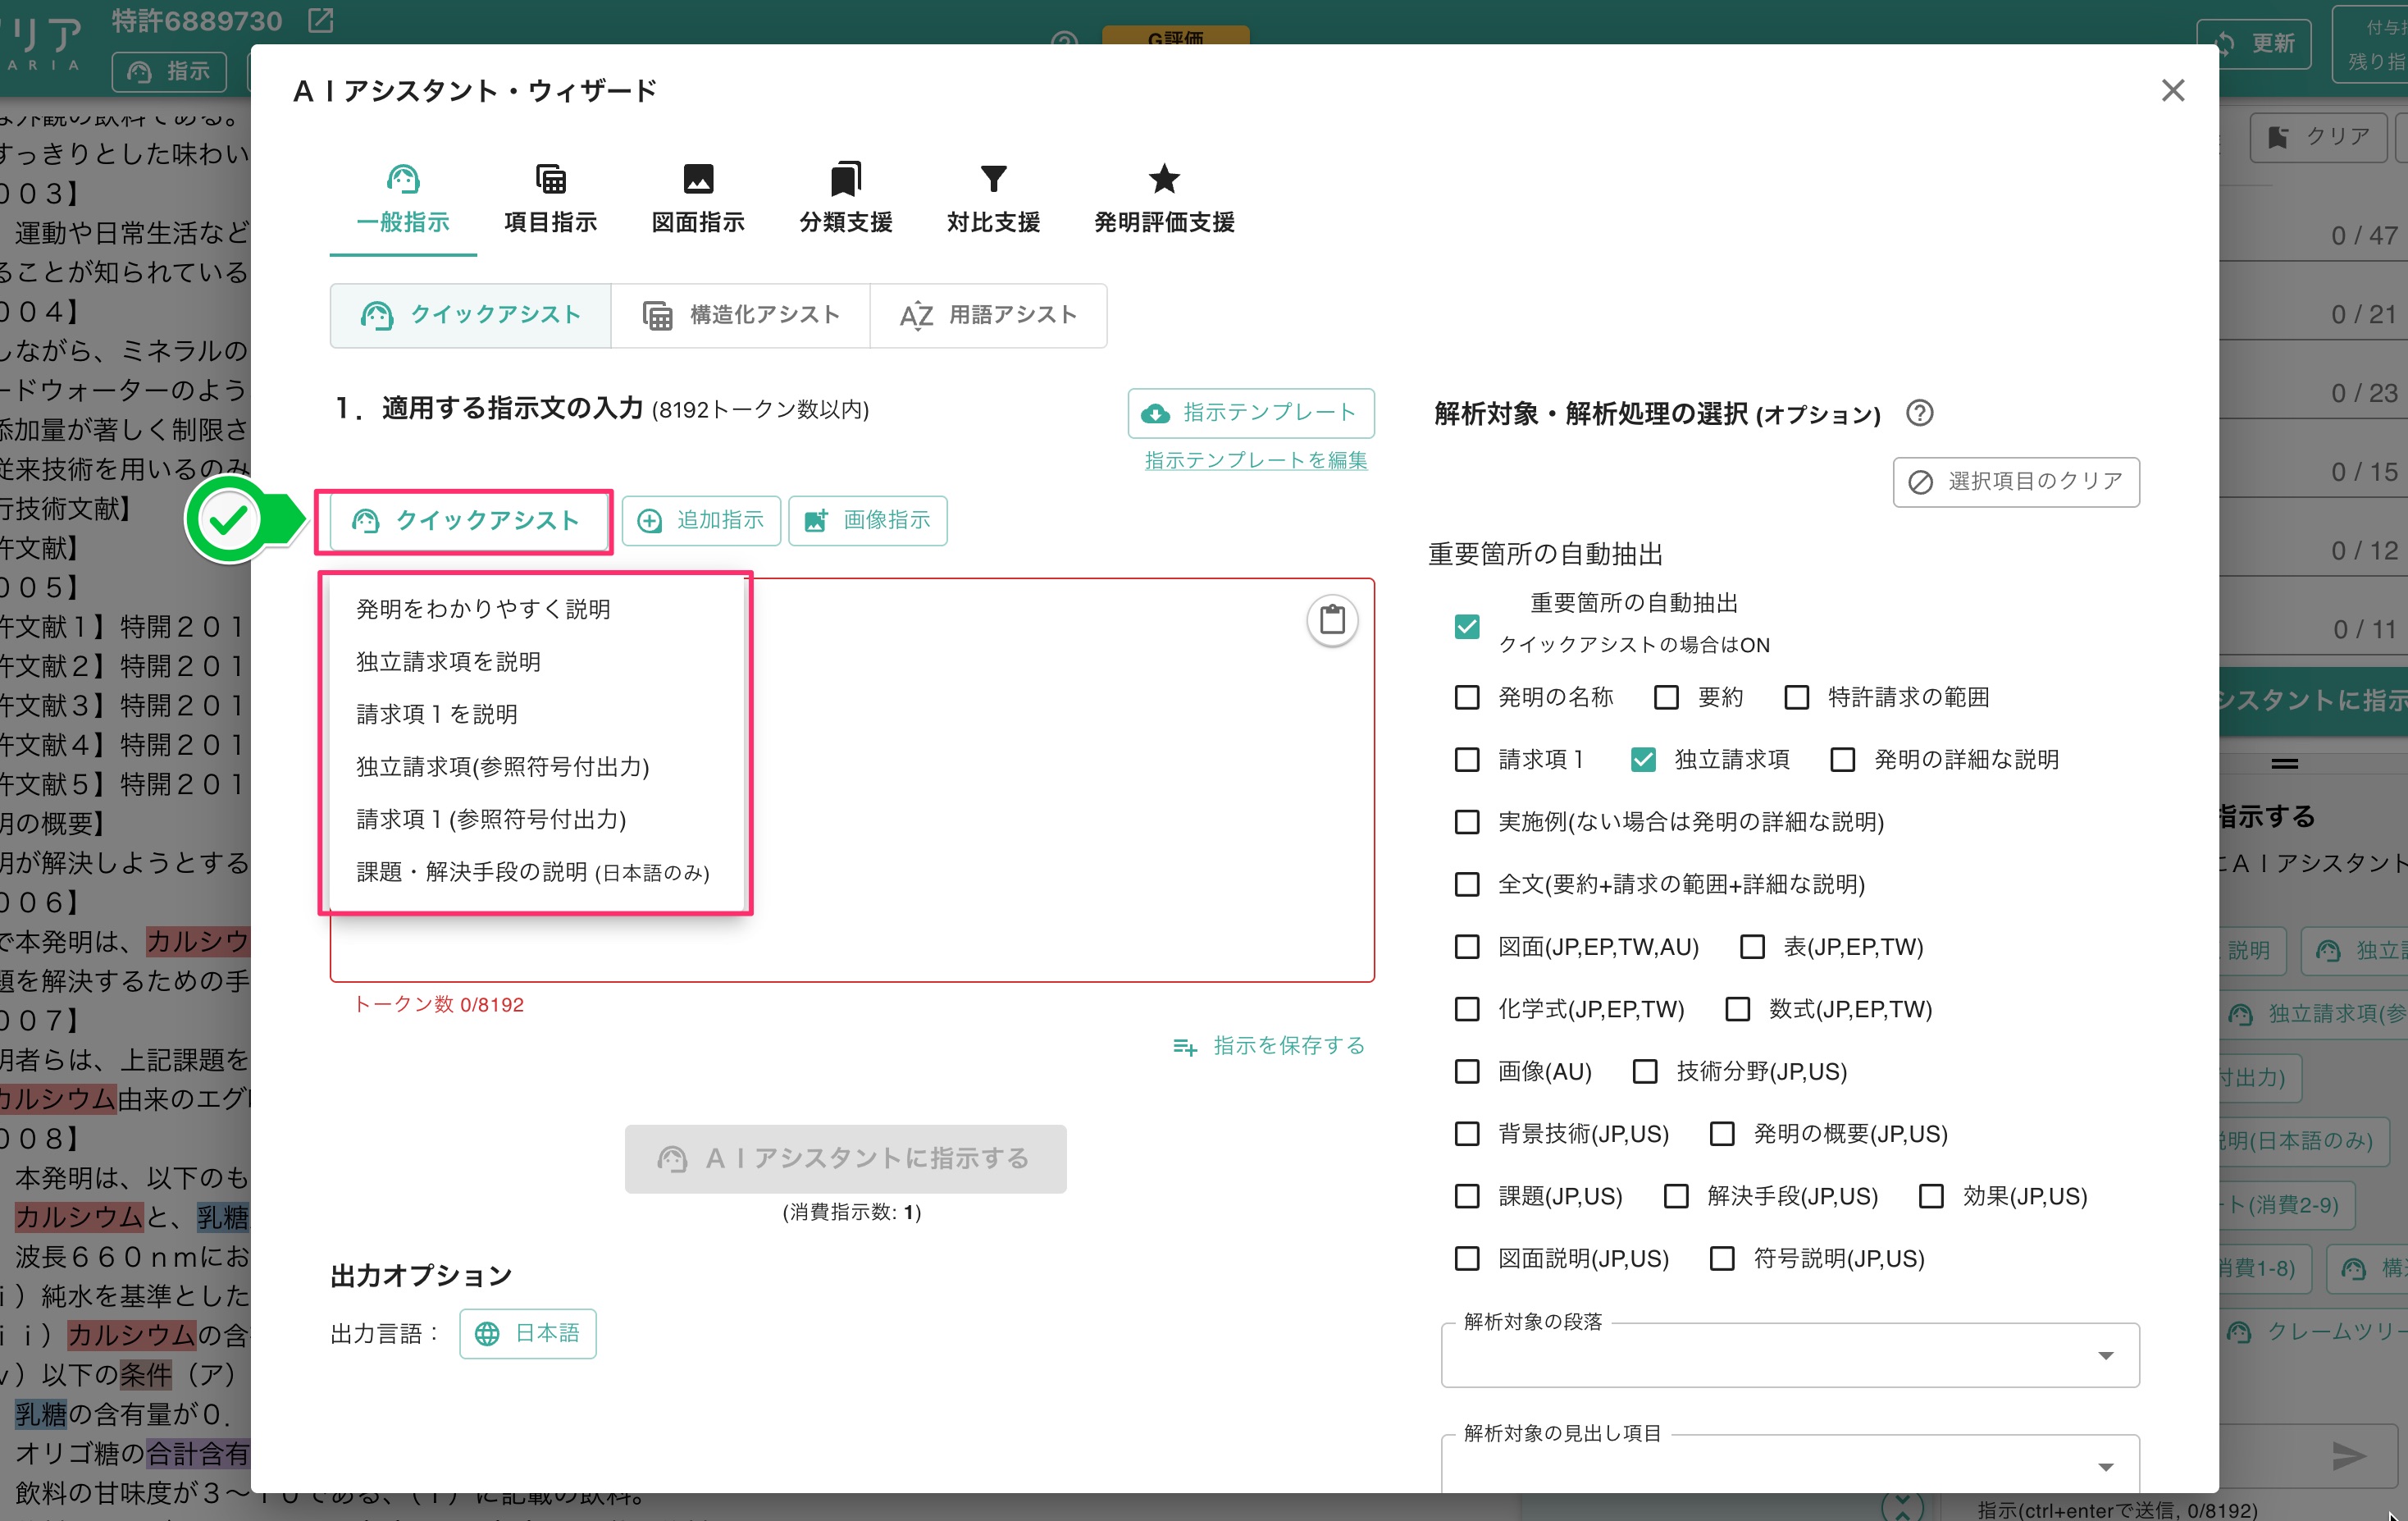Check 表(JP,EP,TW) checkbox
Viewport: 2408px width, 1521px height.
click(1752, 947)
